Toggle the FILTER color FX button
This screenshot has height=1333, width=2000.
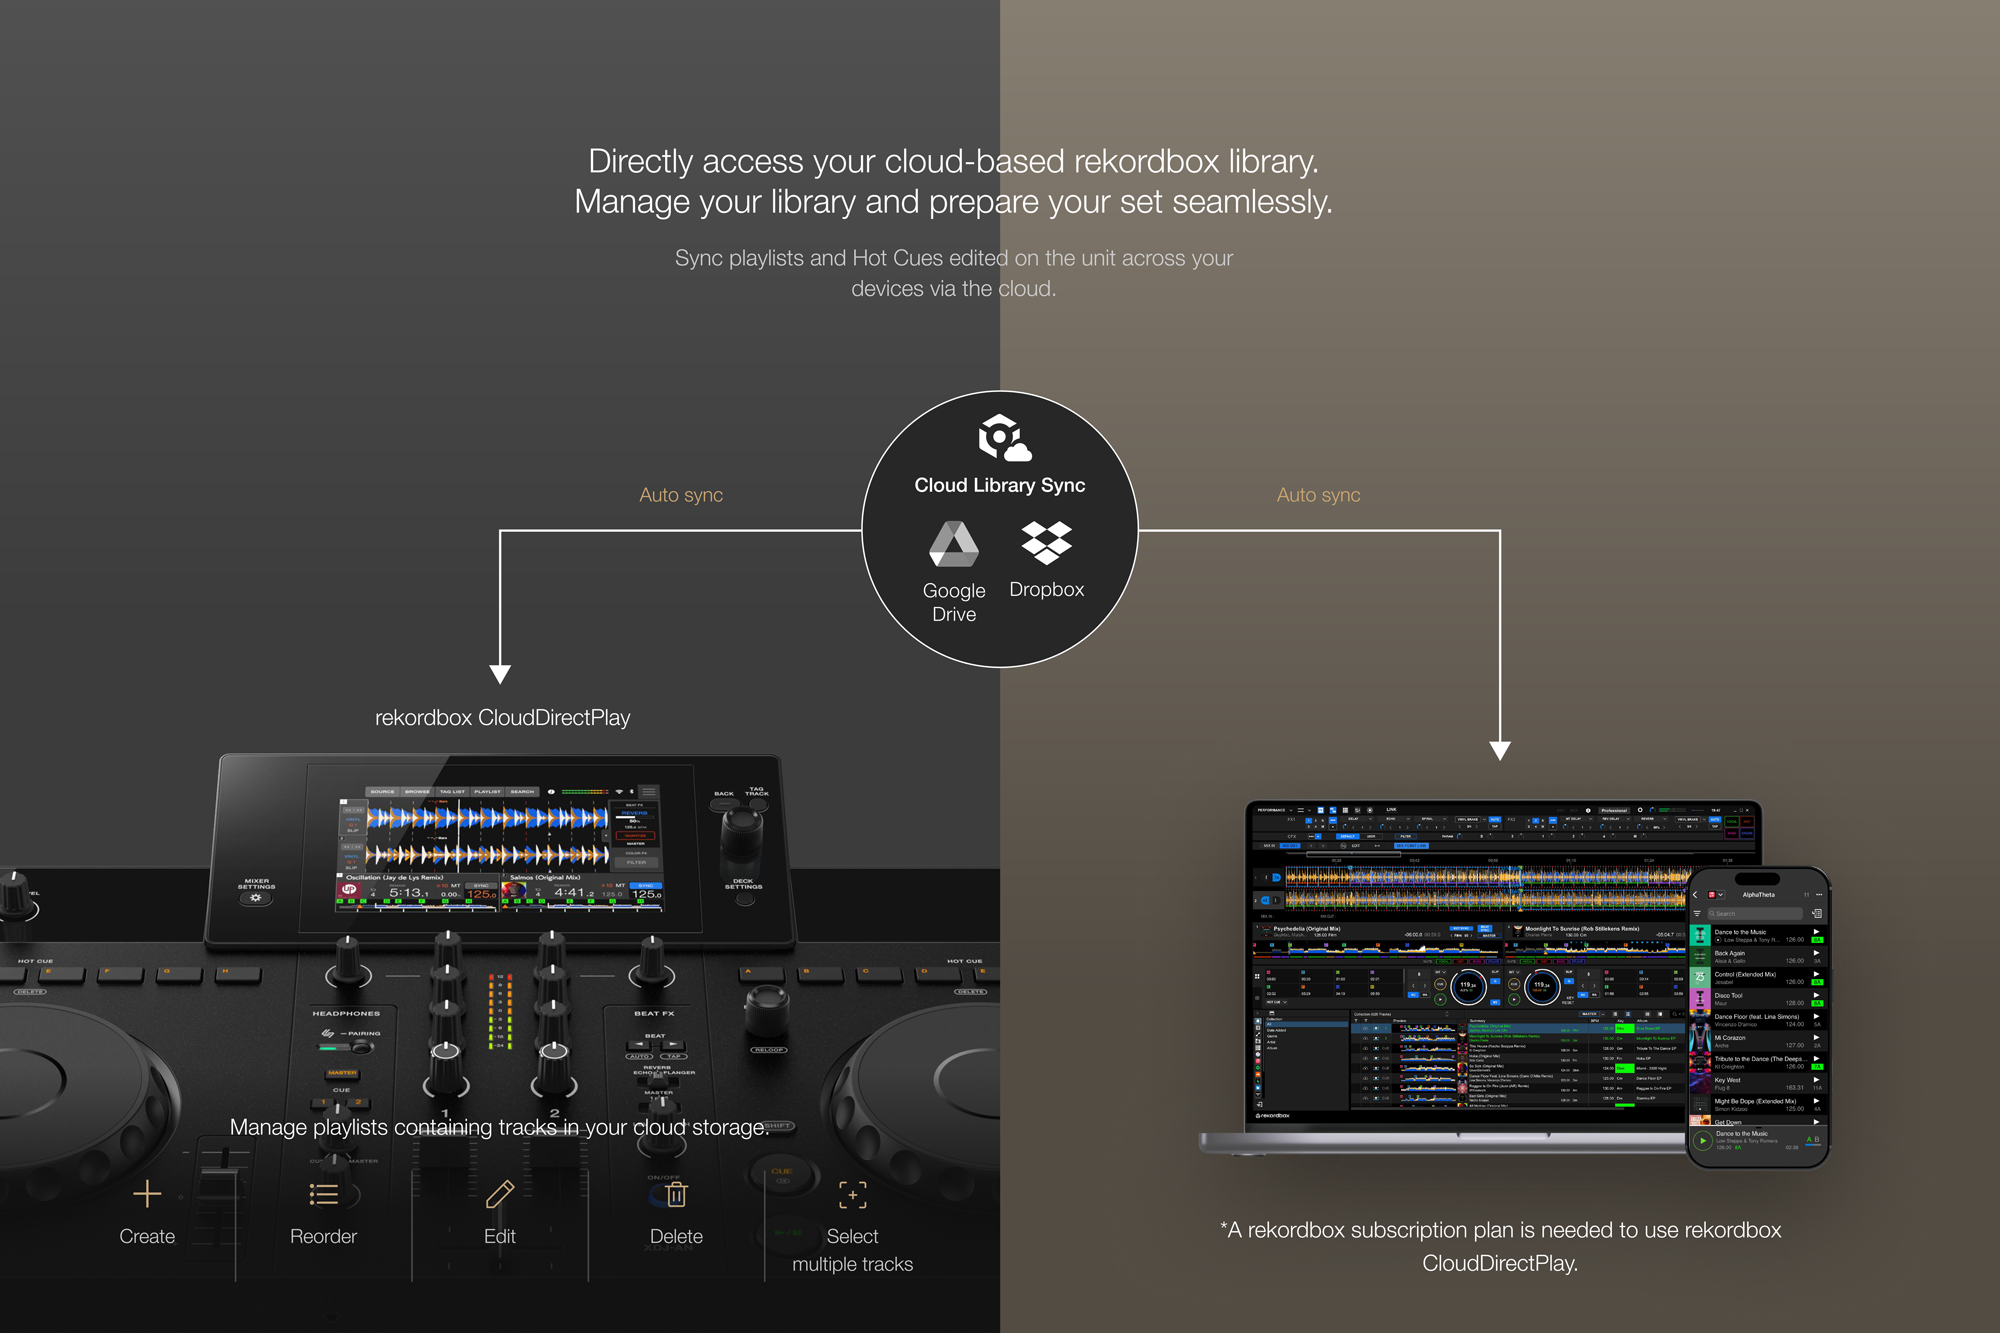click(636, 862)
